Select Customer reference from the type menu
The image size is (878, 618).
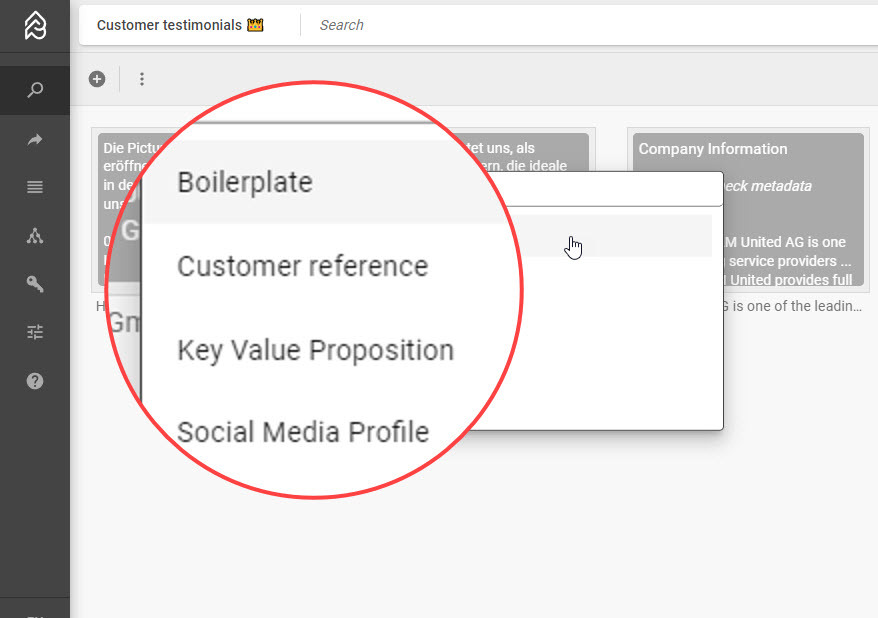(x=302, y=266)
